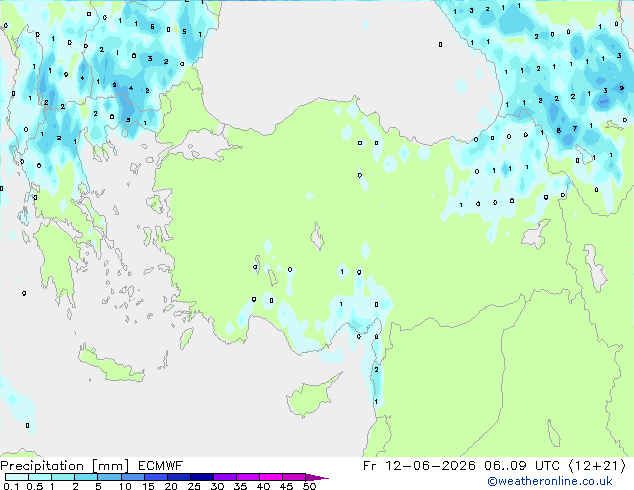Click the "ECMWF" model label
Viewport: 634px width, 490px height.
point(161,466)
